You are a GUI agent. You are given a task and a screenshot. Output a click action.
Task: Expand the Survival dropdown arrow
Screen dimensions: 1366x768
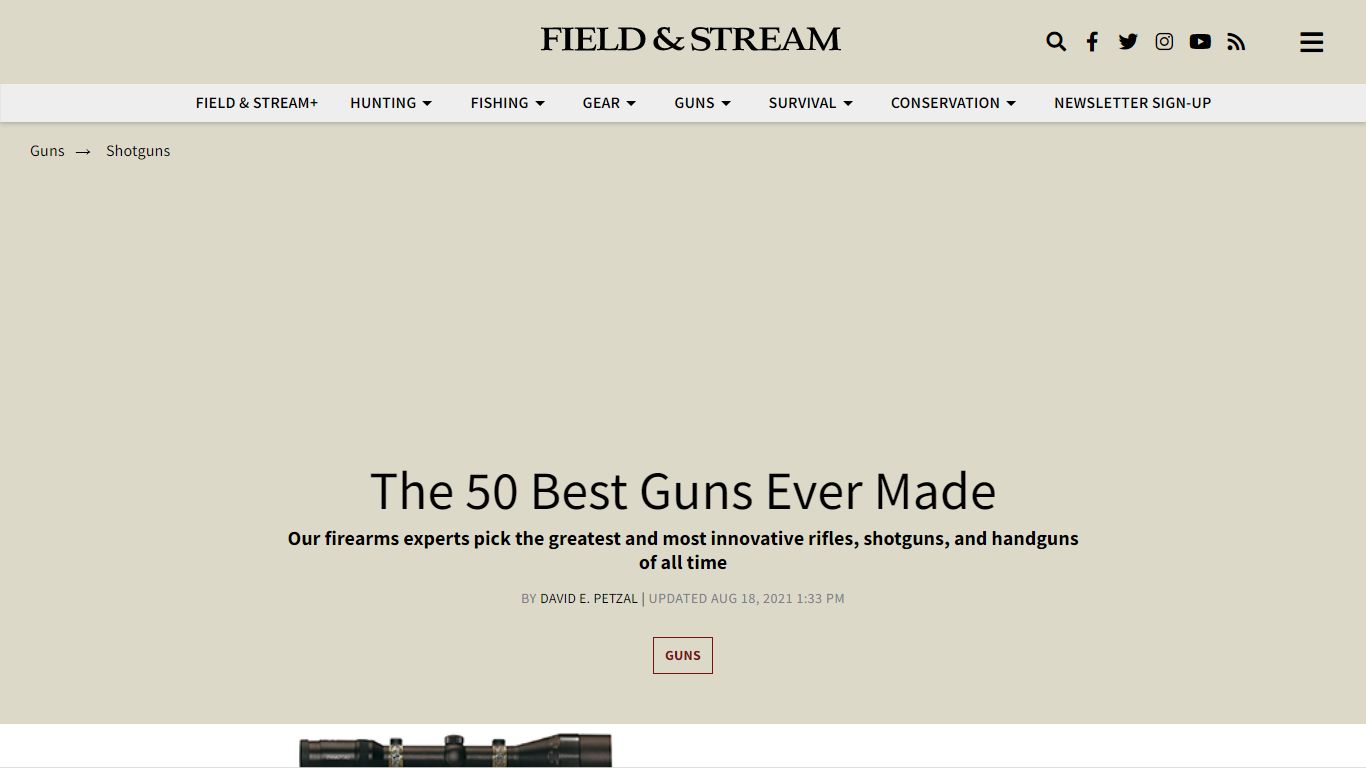tap(848, 103)
